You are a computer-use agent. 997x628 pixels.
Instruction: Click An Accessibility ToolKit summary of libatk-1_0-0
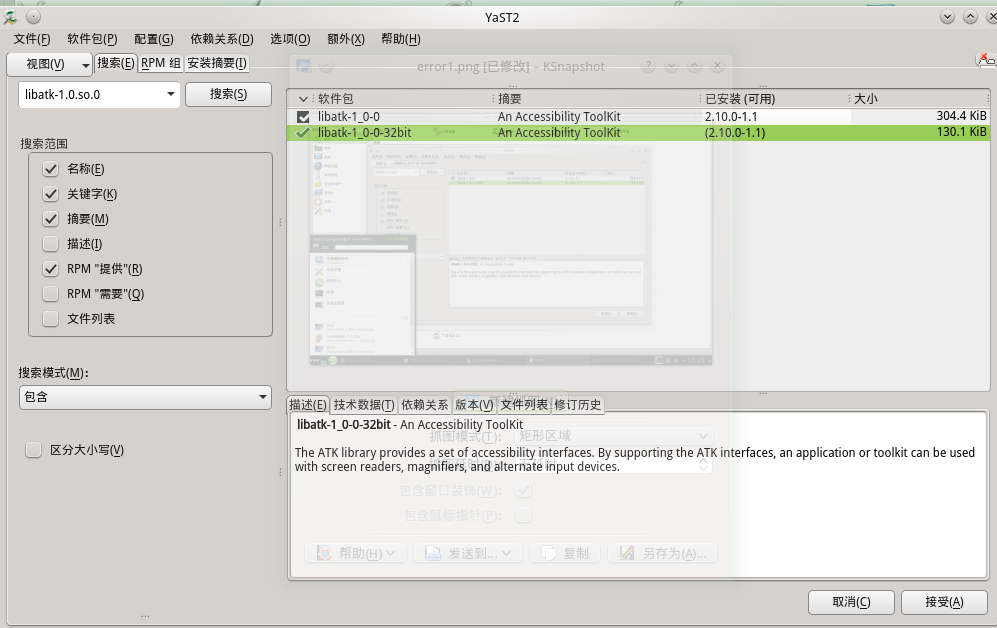559,117
